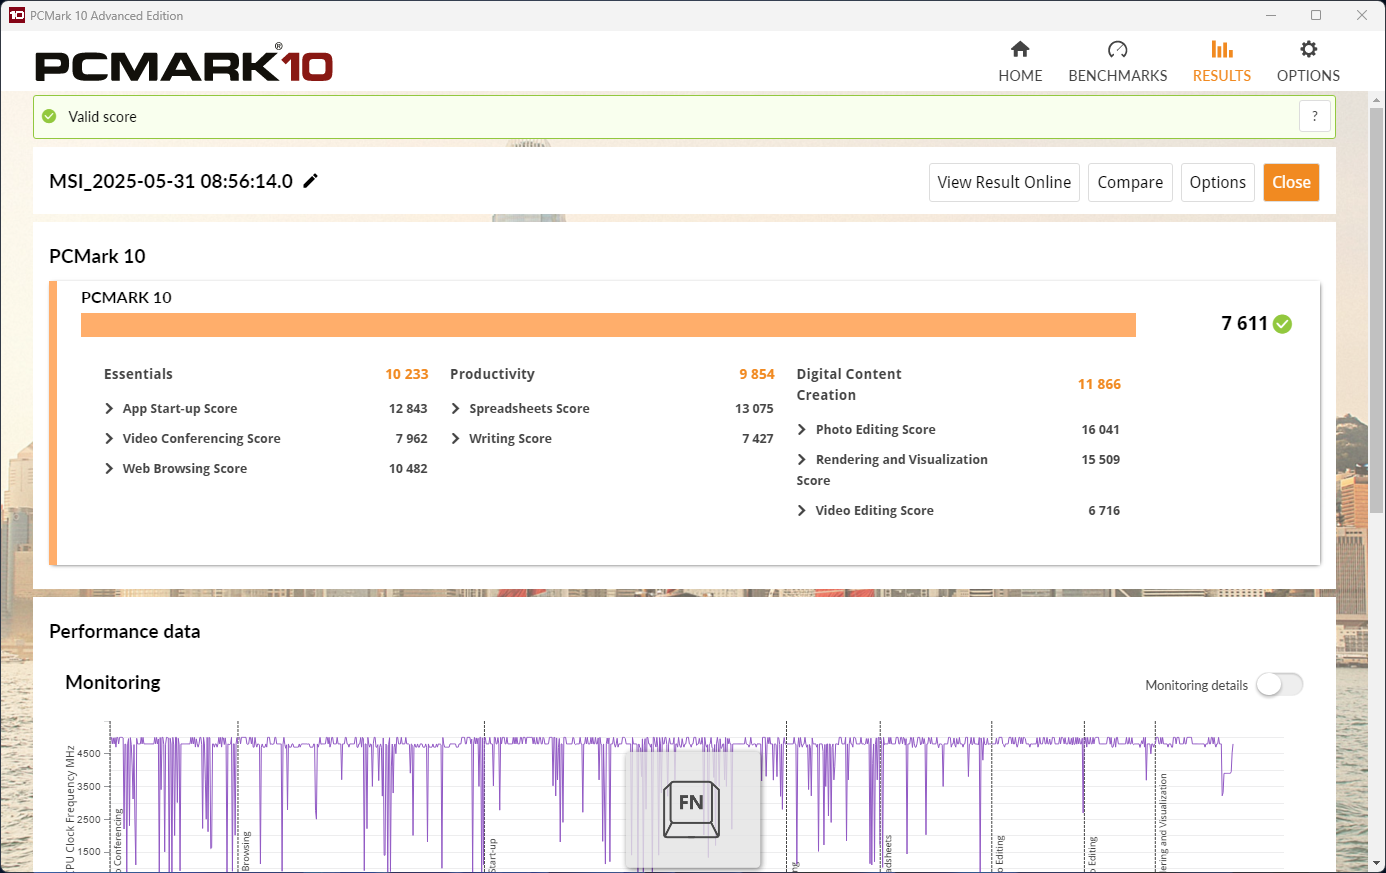
Task: Click the Video Conferencing value 7 962
Action: coord(411,439)
